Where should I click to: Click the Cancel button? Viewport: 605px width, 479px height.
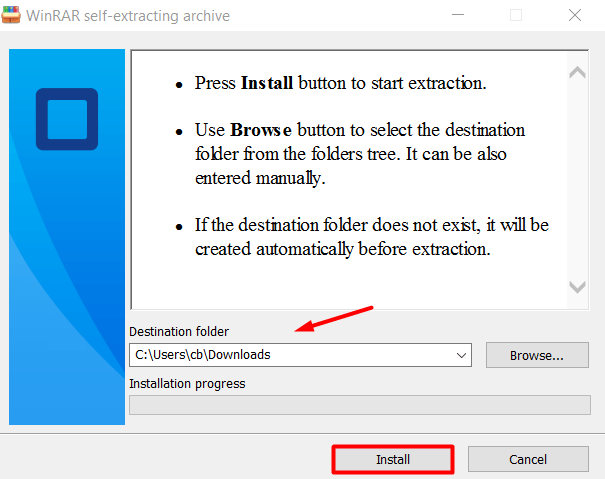tap(528, 459)
